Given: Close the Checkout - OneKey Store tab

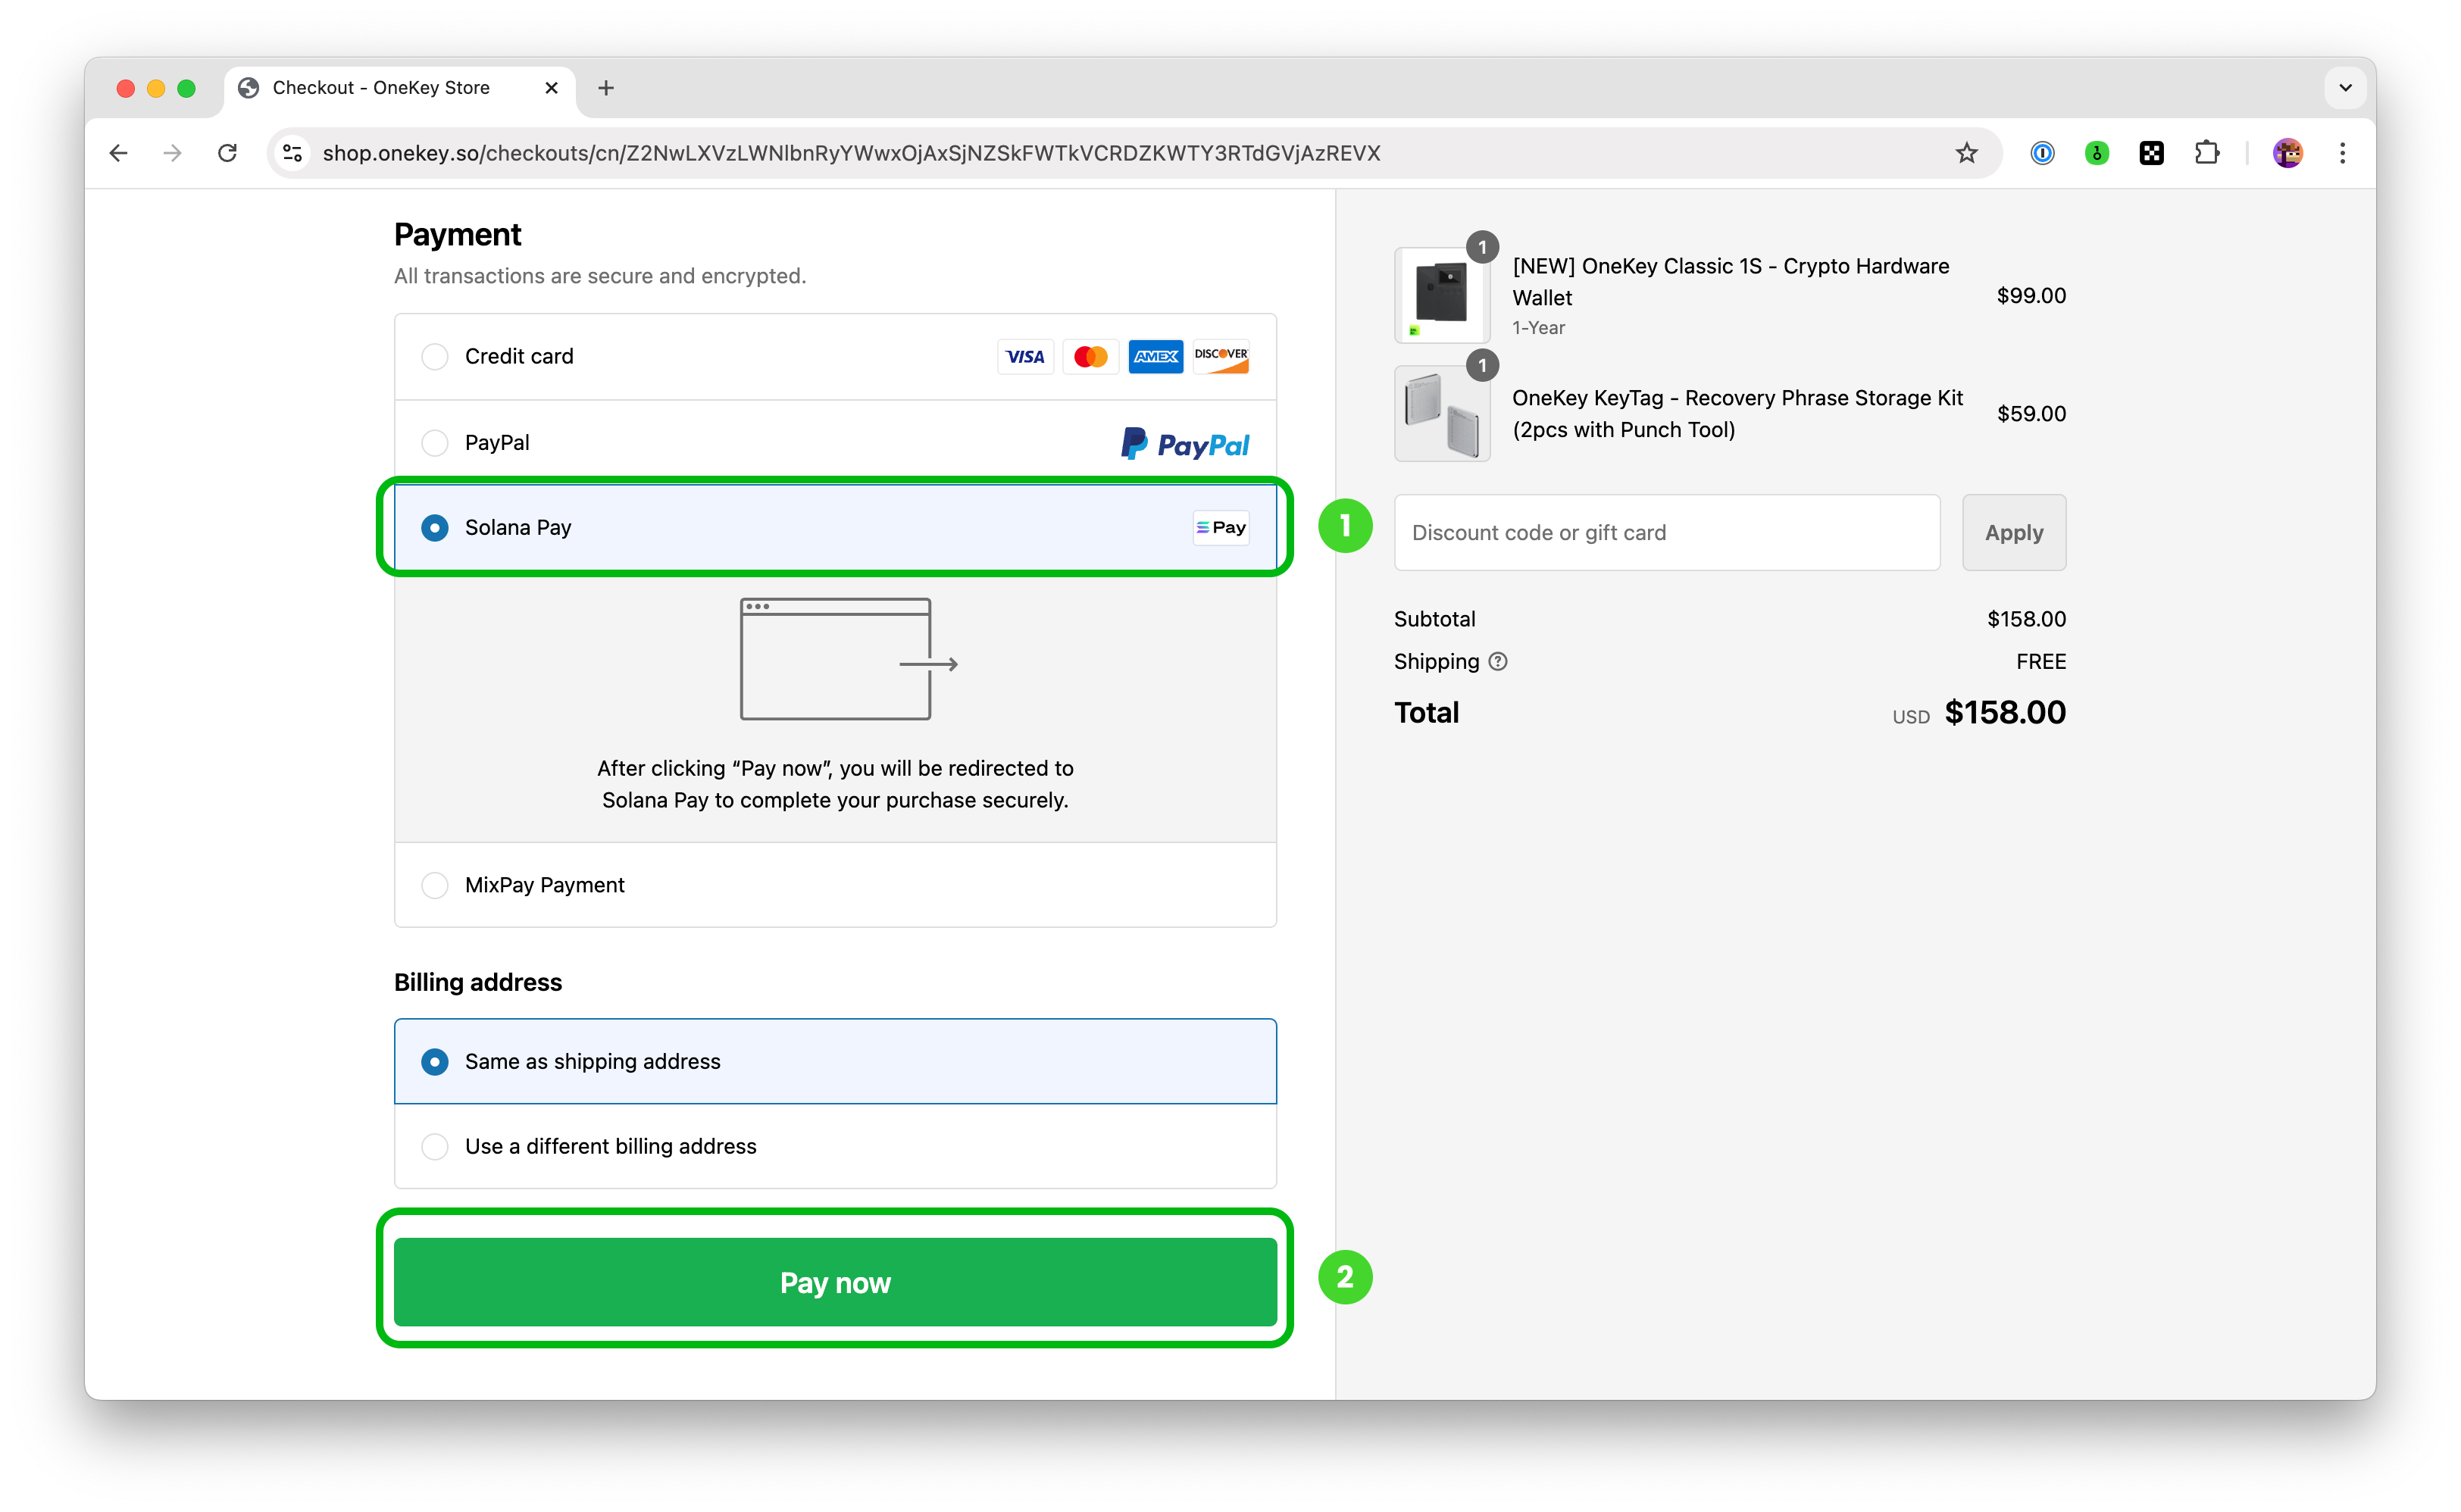Looking at the screenshot, I should click(551, 88).
